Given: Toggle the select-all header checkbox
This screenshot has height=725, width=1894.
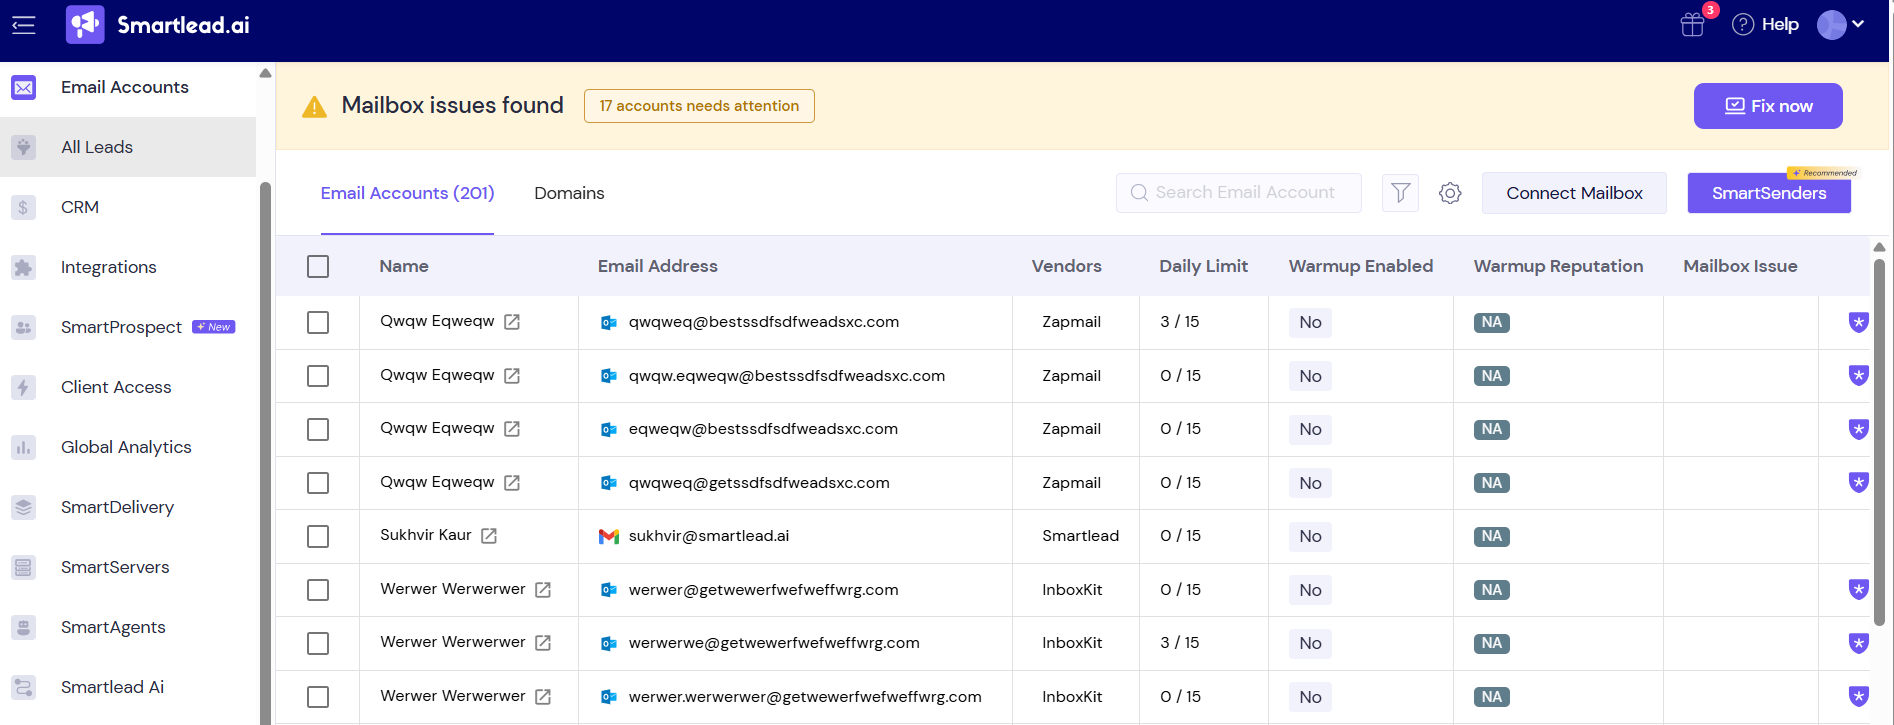Looking at the screenshot, I should point(318,266).
